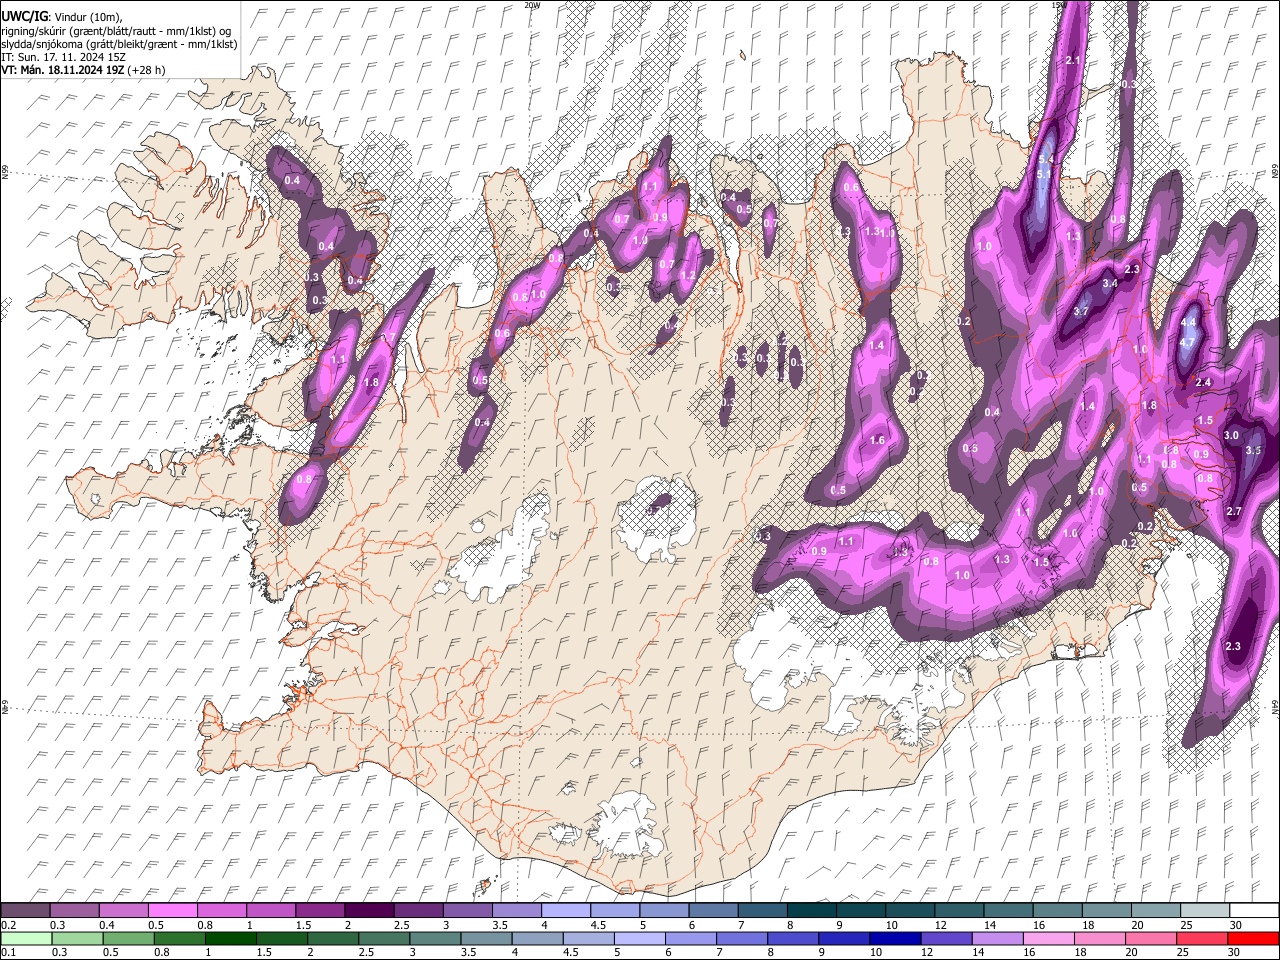
Task: Click the '3.4' value on the map
Action: [1109, 284]
